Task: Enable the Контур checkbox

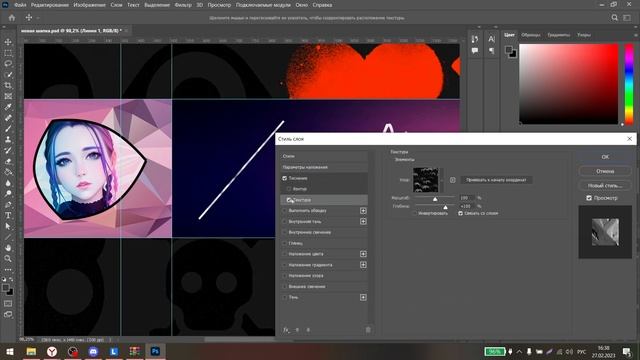Action: tap(289, 189)
